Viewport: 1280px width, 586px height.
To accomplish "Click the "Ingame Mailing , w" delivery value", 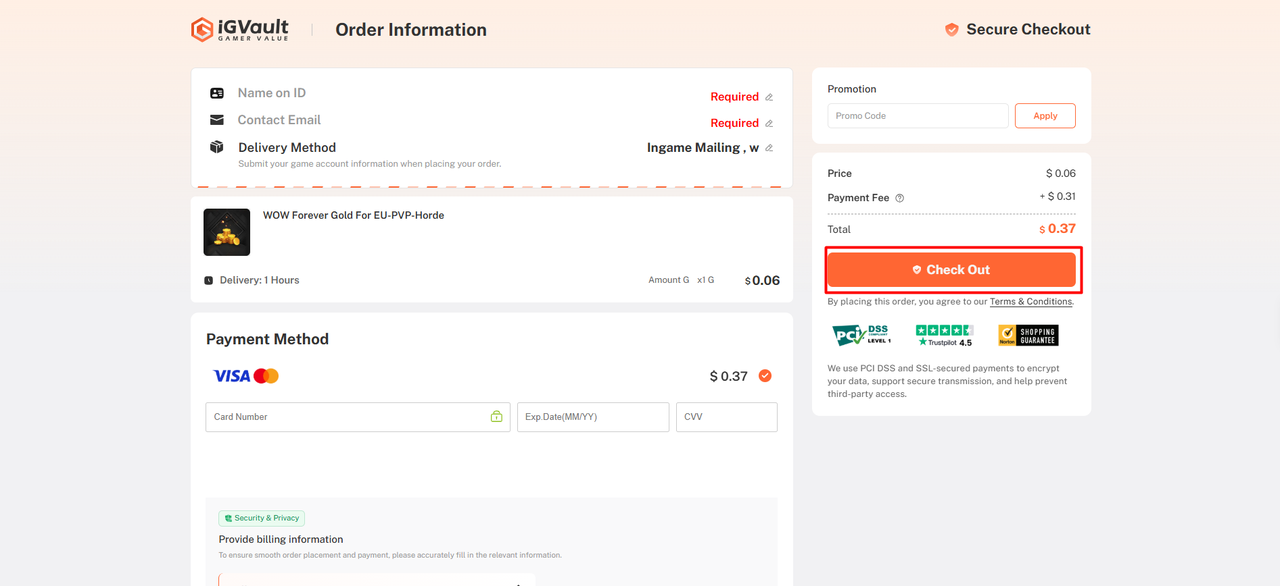I will [x=703, y=148].
